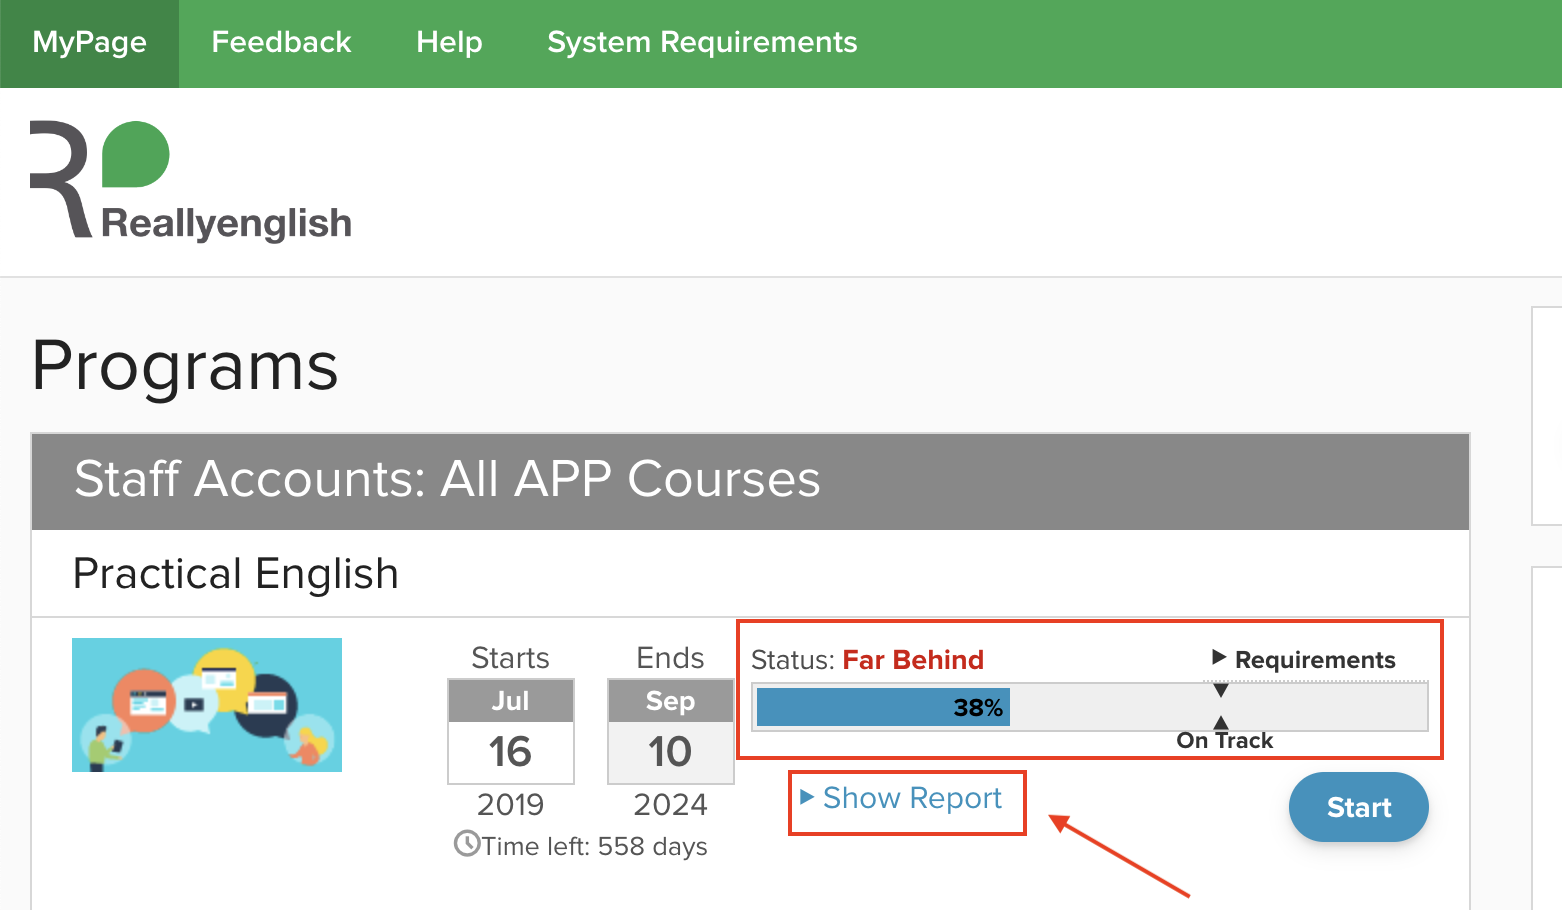The height and width of the screenshot is (910, 1562).
Task: Open the Feedback menu item
Action: (x=281, y=42)
